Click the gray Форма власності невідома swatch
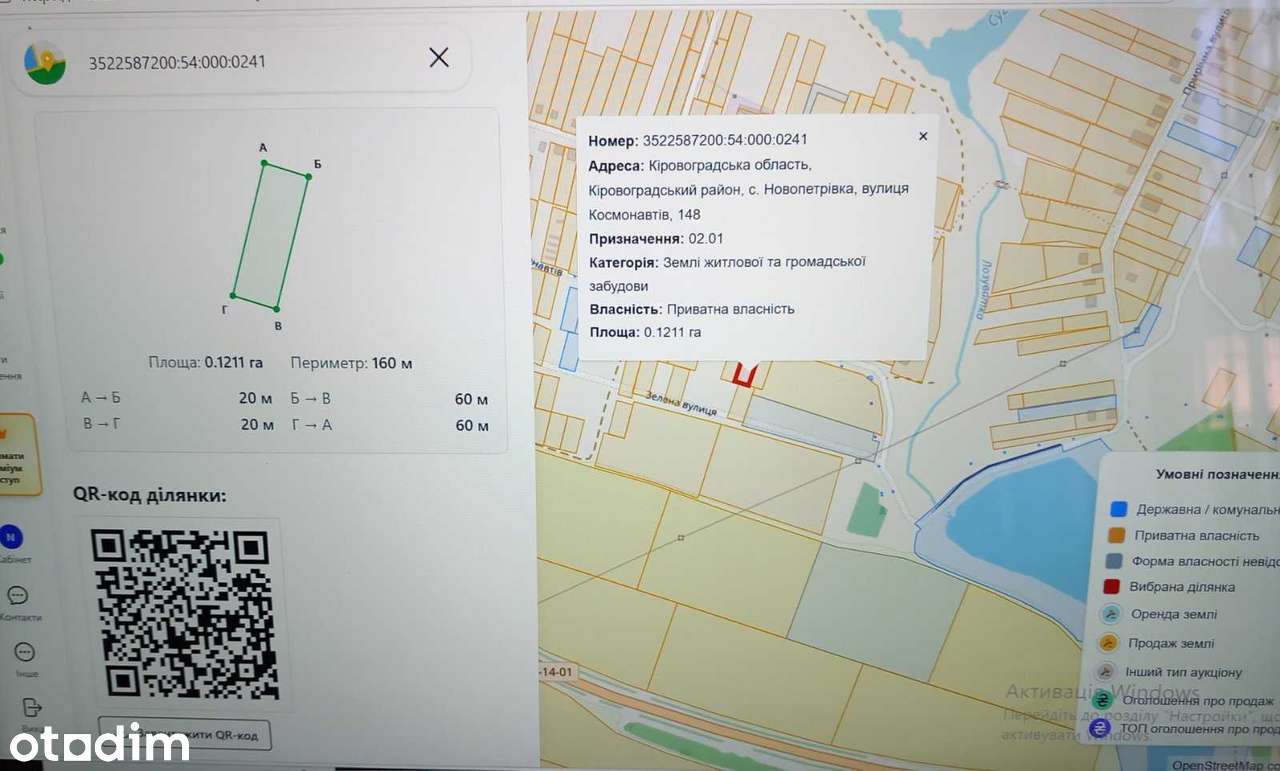The width and height of the screenshot is (1280, 771). pos(1114,561)
